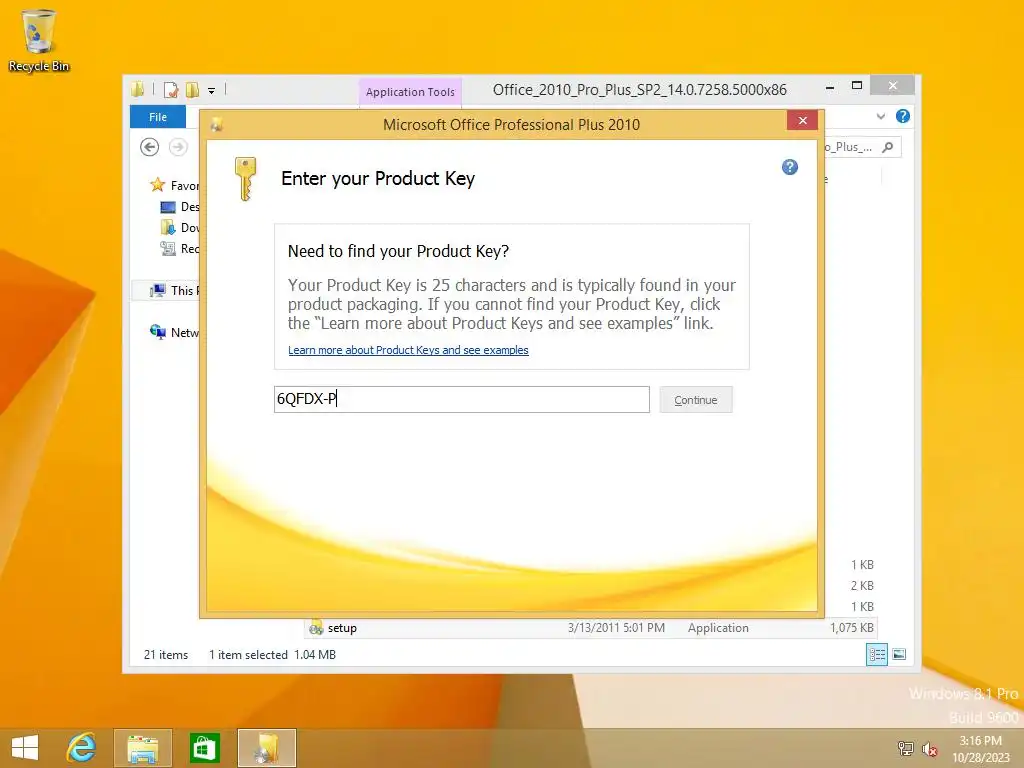This screenshot has width=1024, height=768.
Task: Click the Properties quick access icon
Action: click(x=171, y=89)
